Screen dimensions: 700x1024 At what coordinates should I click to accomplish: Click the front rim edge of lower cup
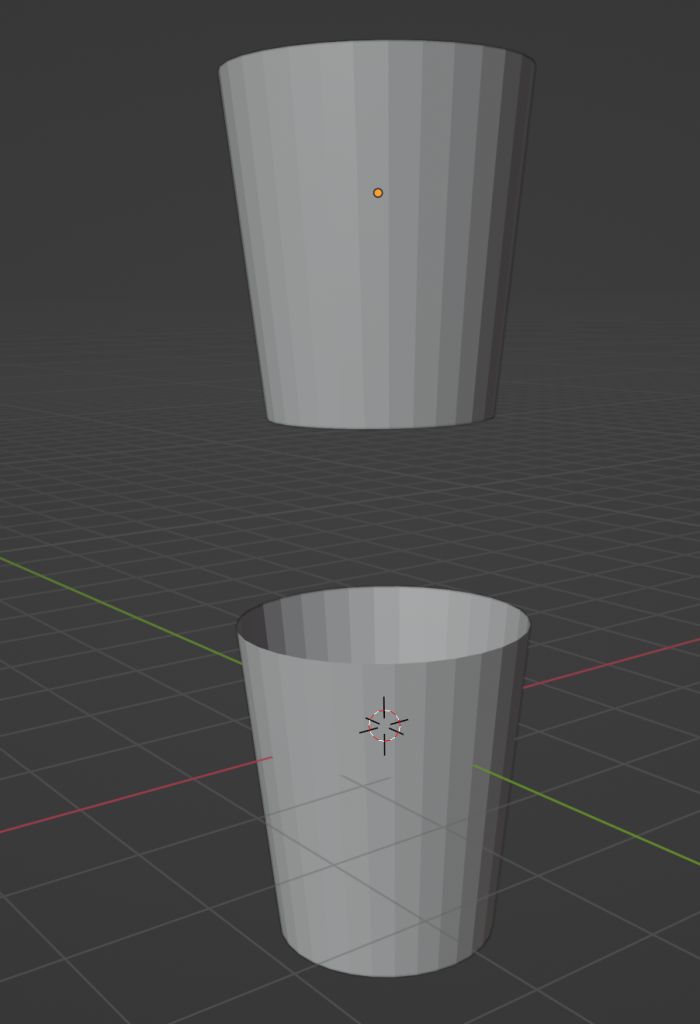coord(380,662)
